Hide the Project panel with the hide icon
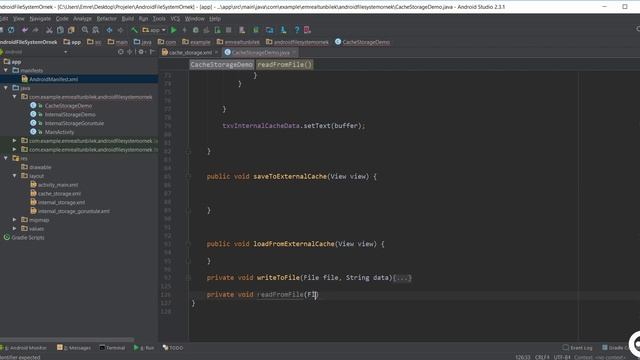 [x=153, y=52]
